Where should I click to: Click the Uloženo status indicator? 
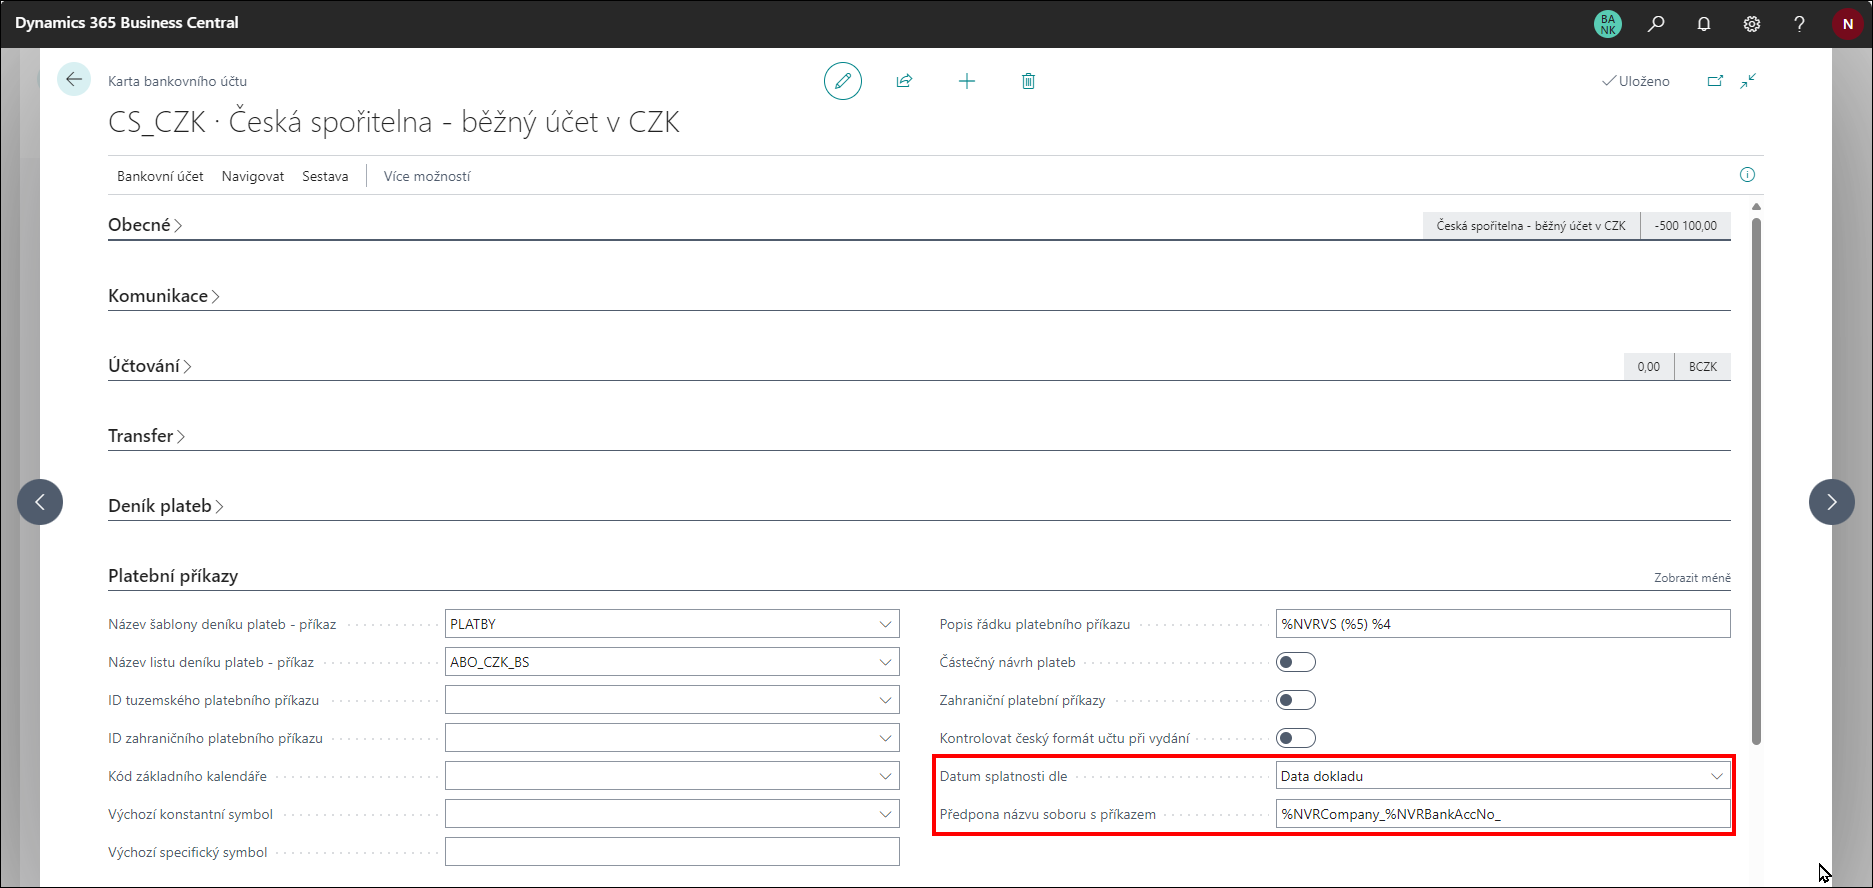coord(1636,81)
